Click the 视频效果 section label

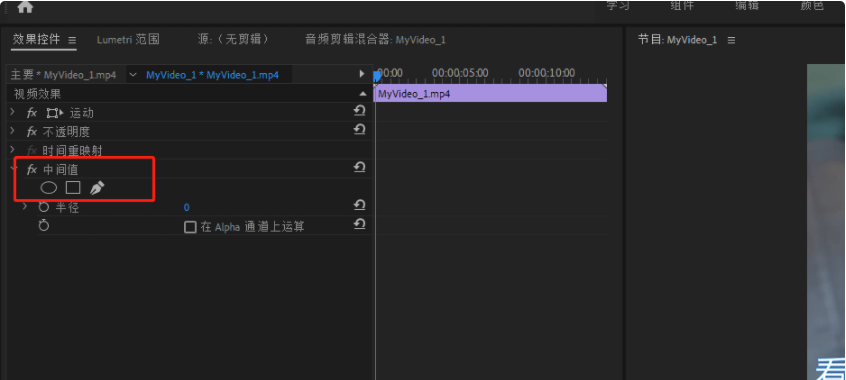[37, 94]
